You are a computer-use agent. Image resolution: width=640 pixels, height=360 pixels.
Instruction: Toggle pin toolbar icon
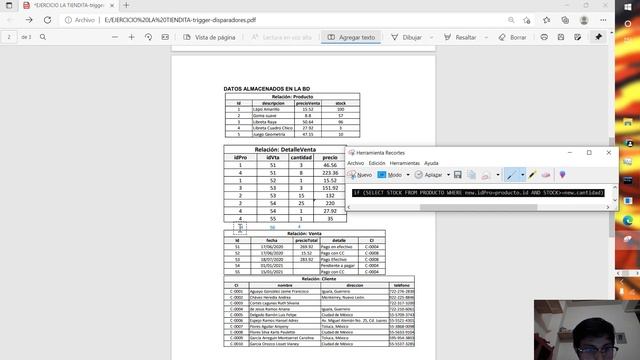[598, 37]
